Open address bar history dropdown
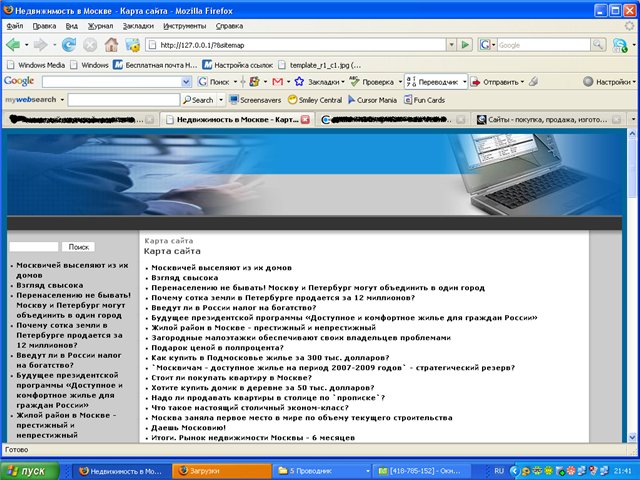 tap(451, 44)
